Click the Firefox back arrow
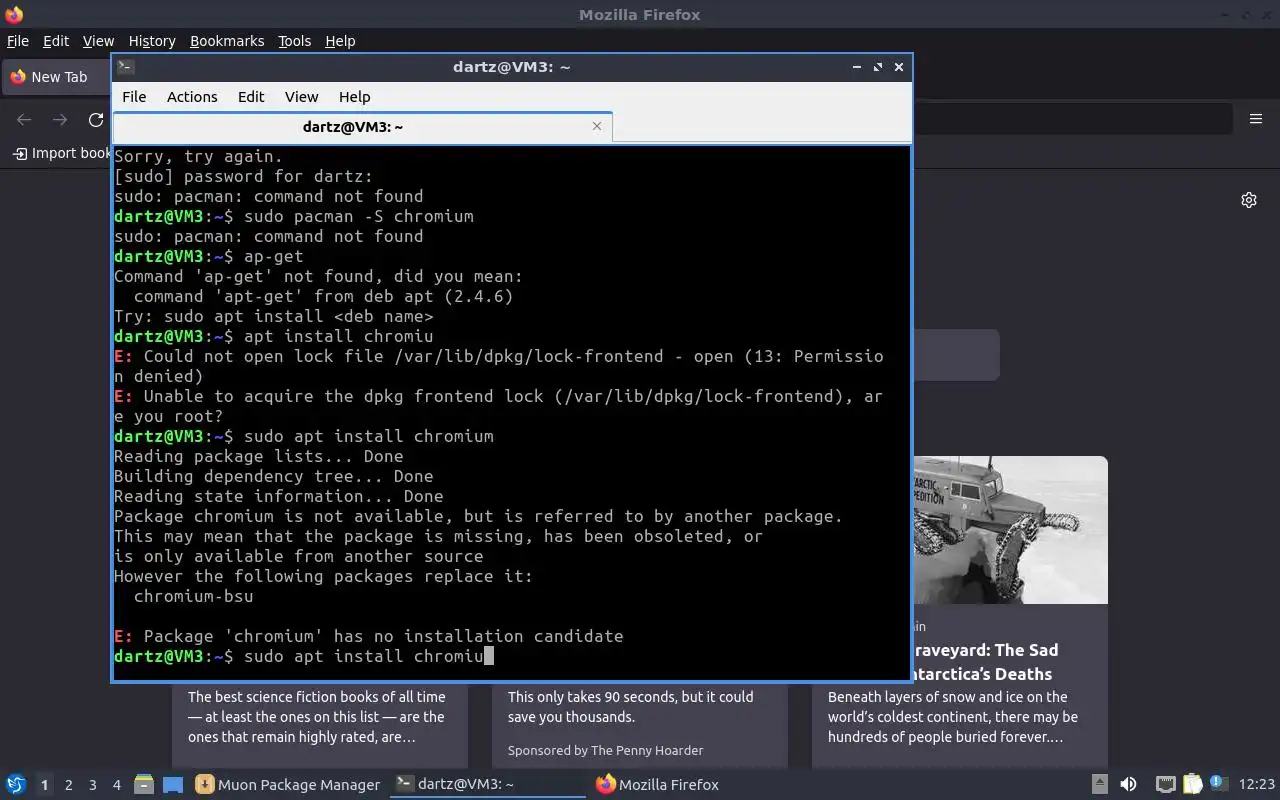The height and width of the screenshot is (800, 1280). [24, 120]
